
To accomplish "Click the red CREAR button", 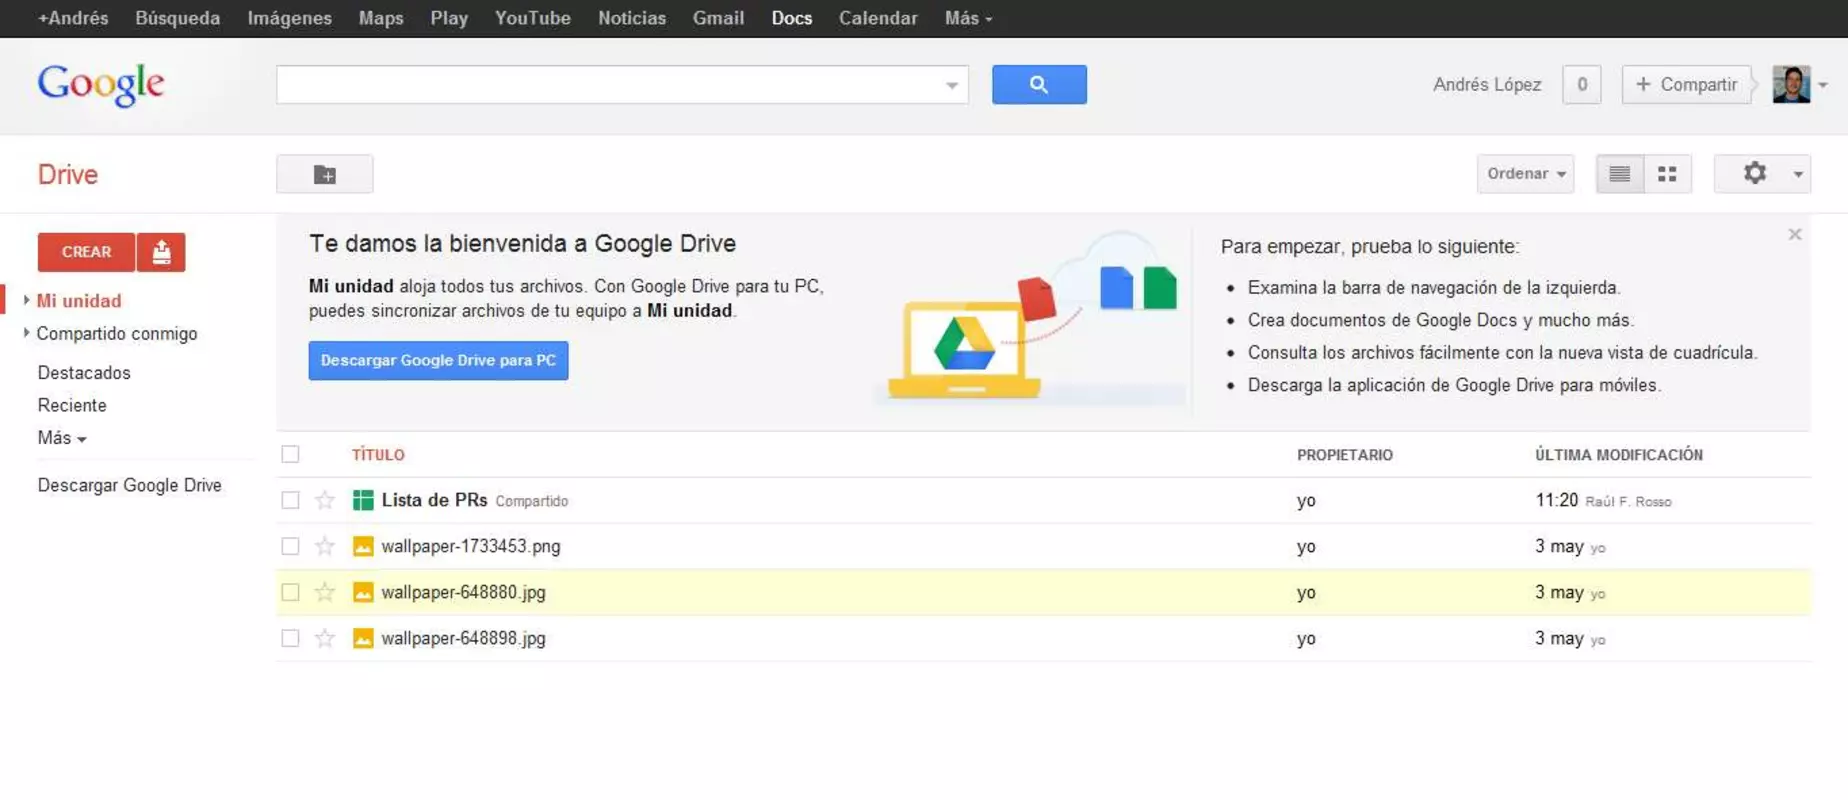I will (x=87, y=252).
